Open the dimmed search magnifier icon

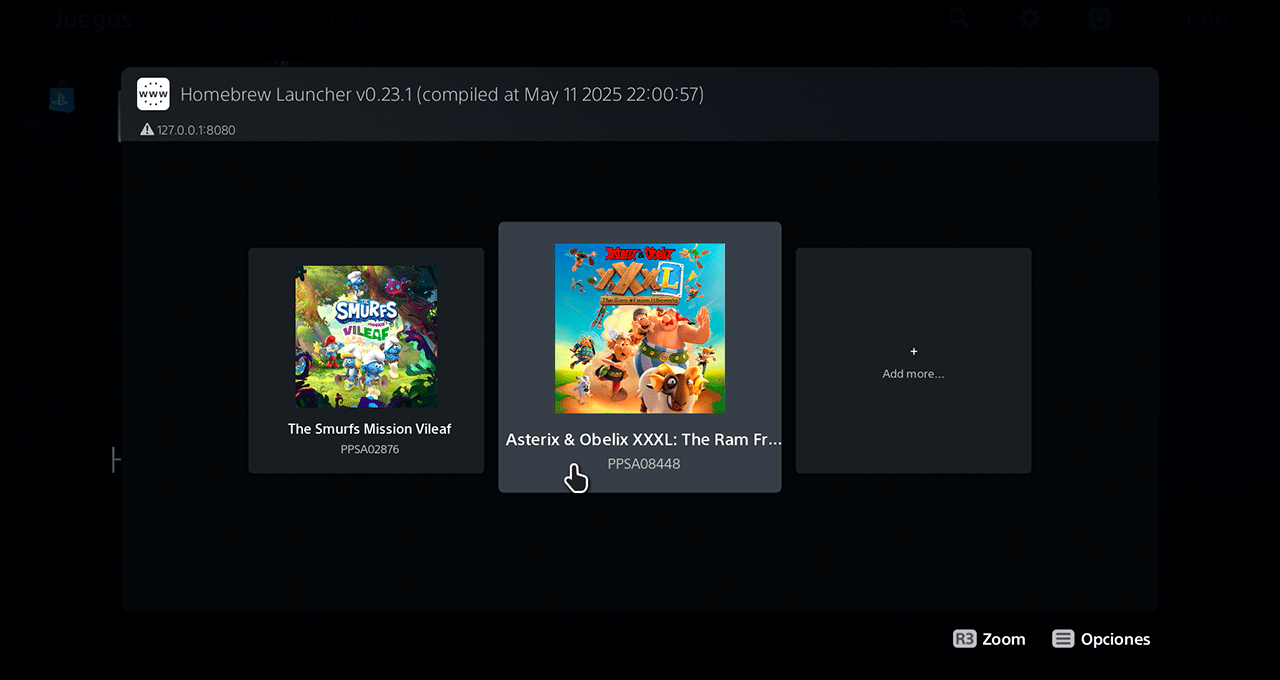click(959, 19)
